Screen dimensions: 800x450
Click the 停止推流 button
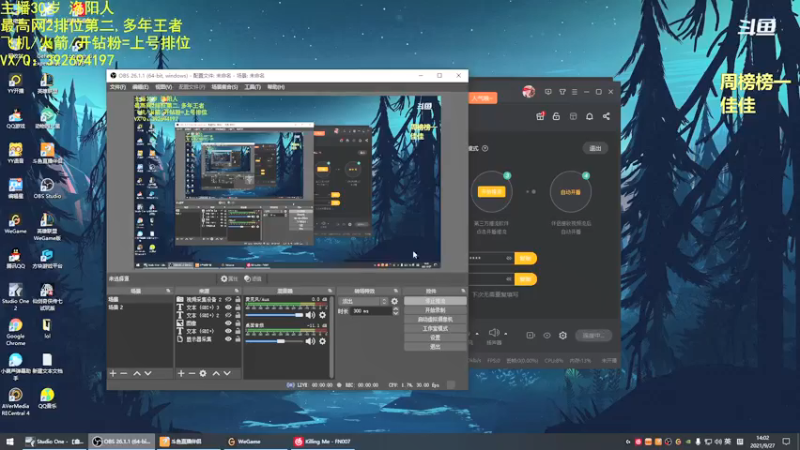click(x=435, y=301)
